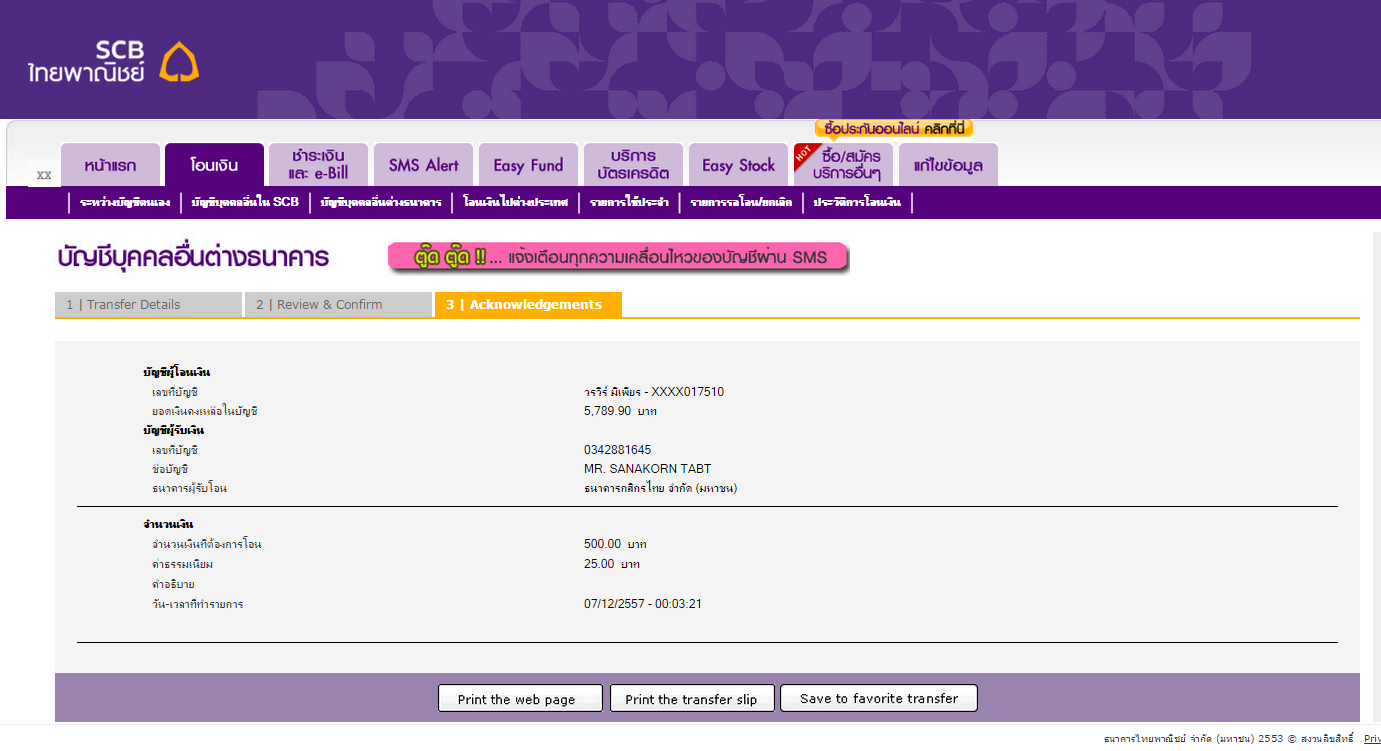Click the จำนวนเงิน section heading
This screenshot has height=751, width=1381.
point(168,524)
